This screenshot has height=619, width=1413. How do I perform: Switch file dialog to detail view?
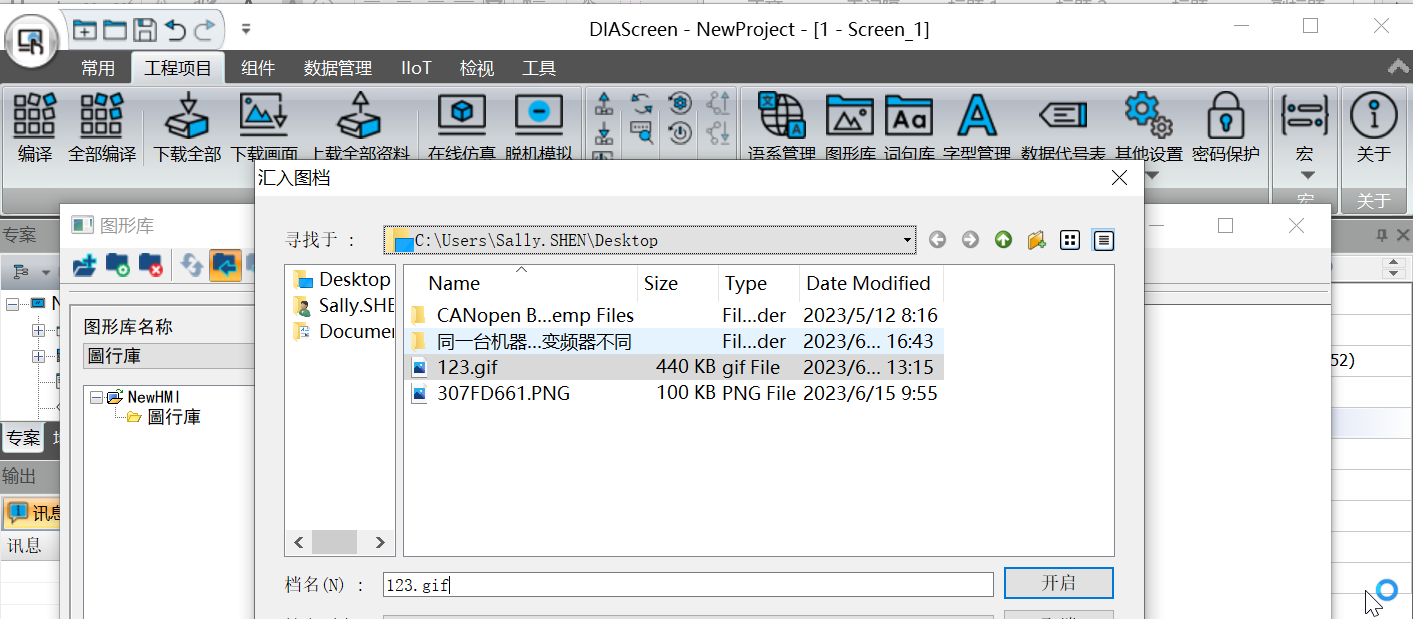(1103, 240)
